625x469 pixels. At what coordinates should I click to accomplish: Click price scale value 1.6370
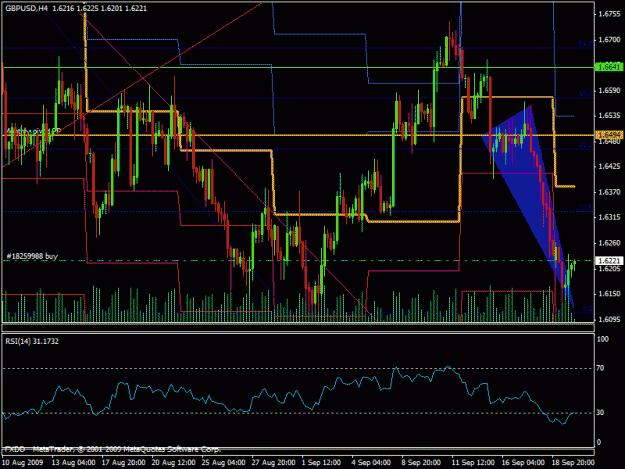point(609,192)
